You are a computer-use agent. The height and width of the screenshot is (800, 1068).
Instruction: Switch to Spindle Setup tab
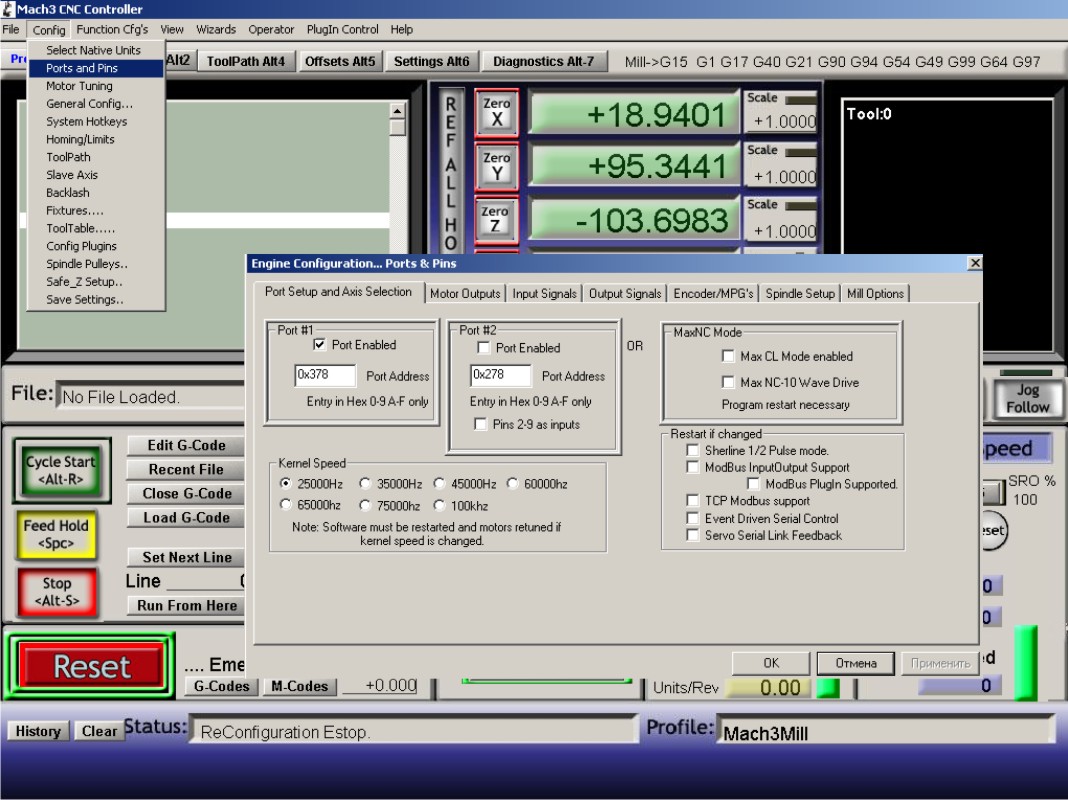click(800, 294)
